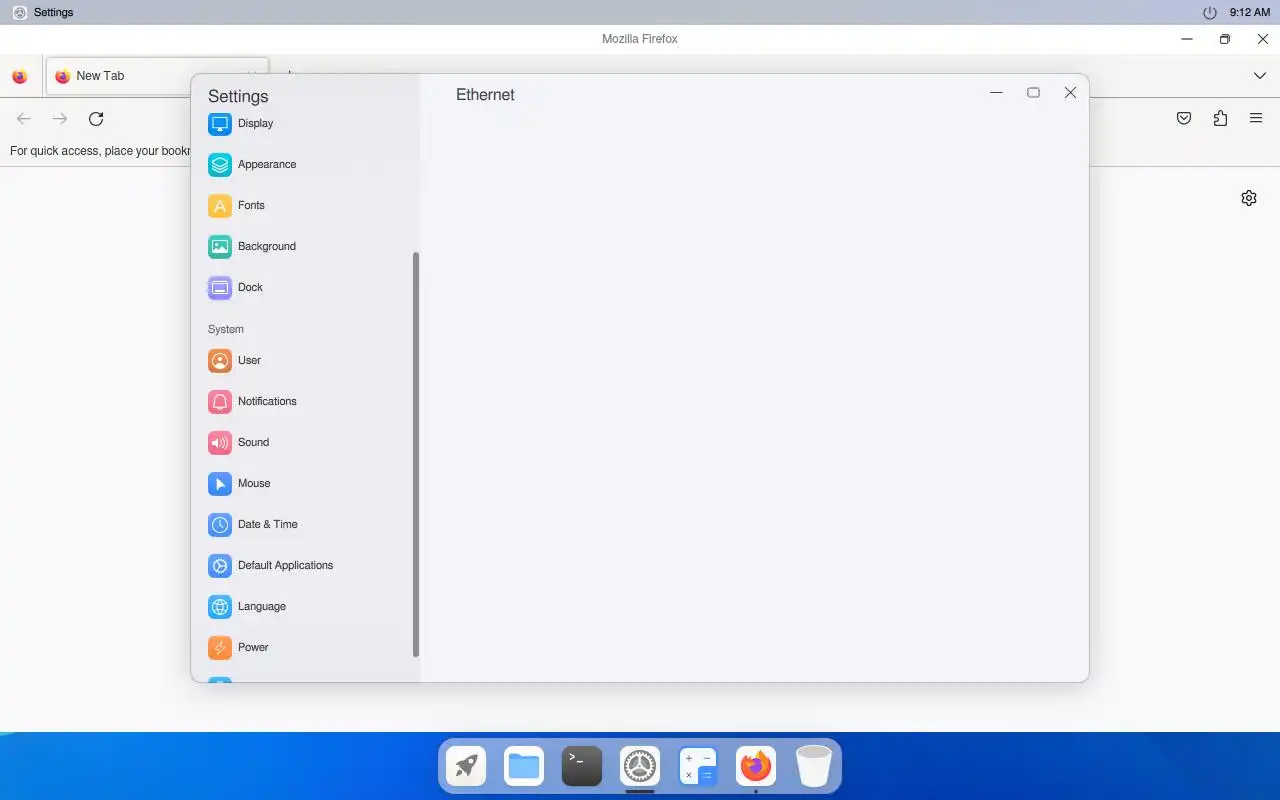Personalize New Tab with gear icon
The width and height of the screenshot is (1280, 800).
(x=1249, y=198)
